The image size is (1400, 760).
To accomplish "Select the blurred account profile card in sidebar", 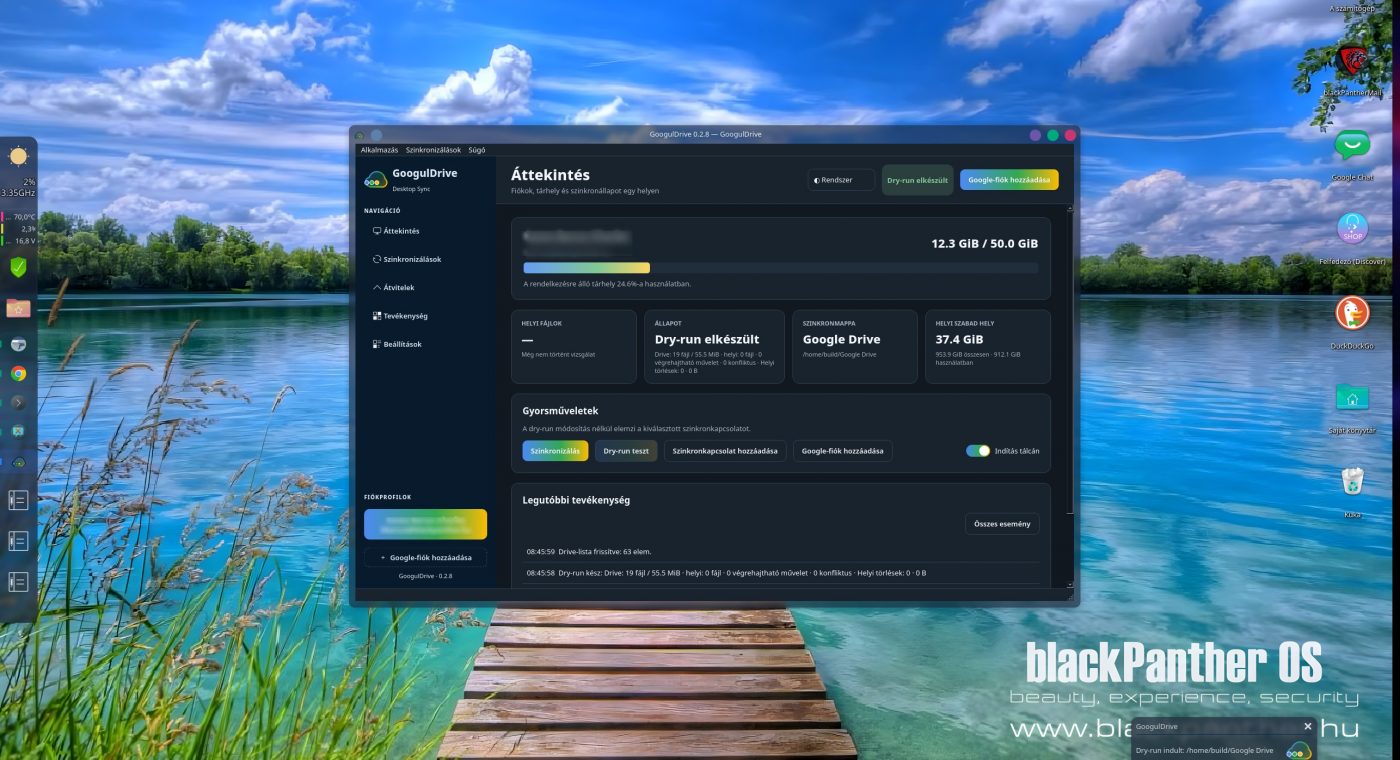I will [425, 524].
